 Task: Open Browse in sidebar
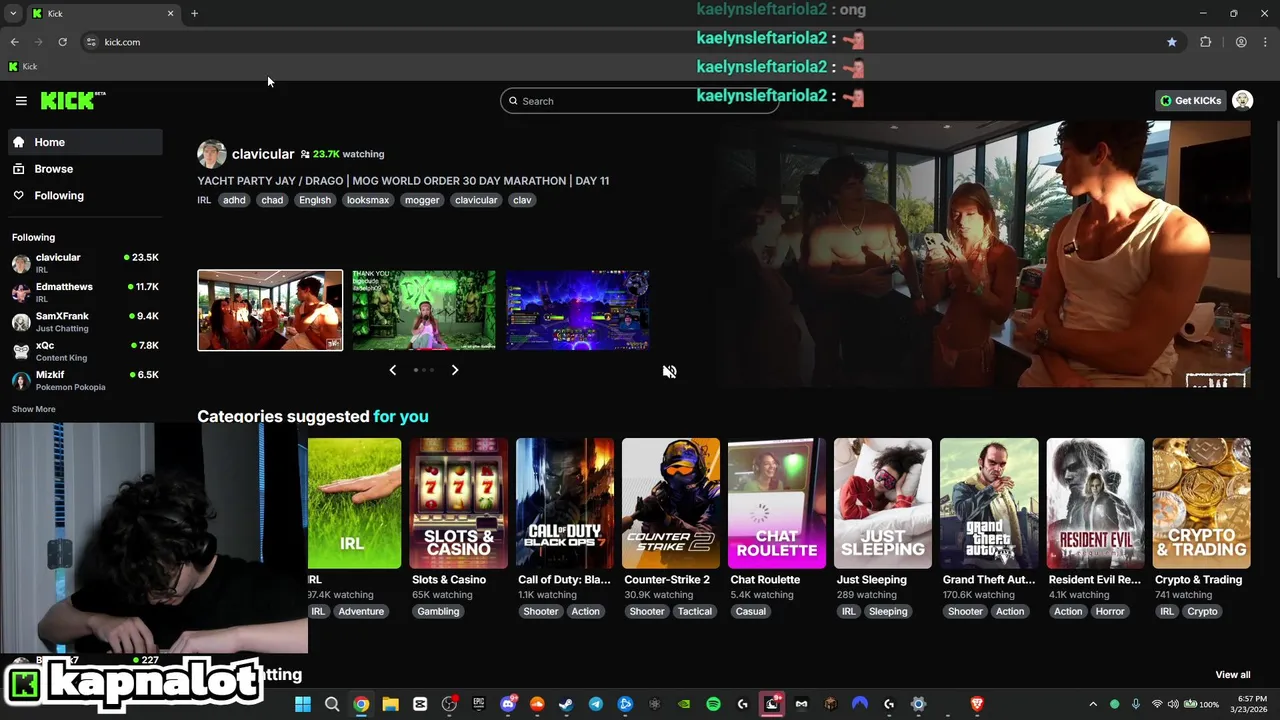[x=85, y=169]
